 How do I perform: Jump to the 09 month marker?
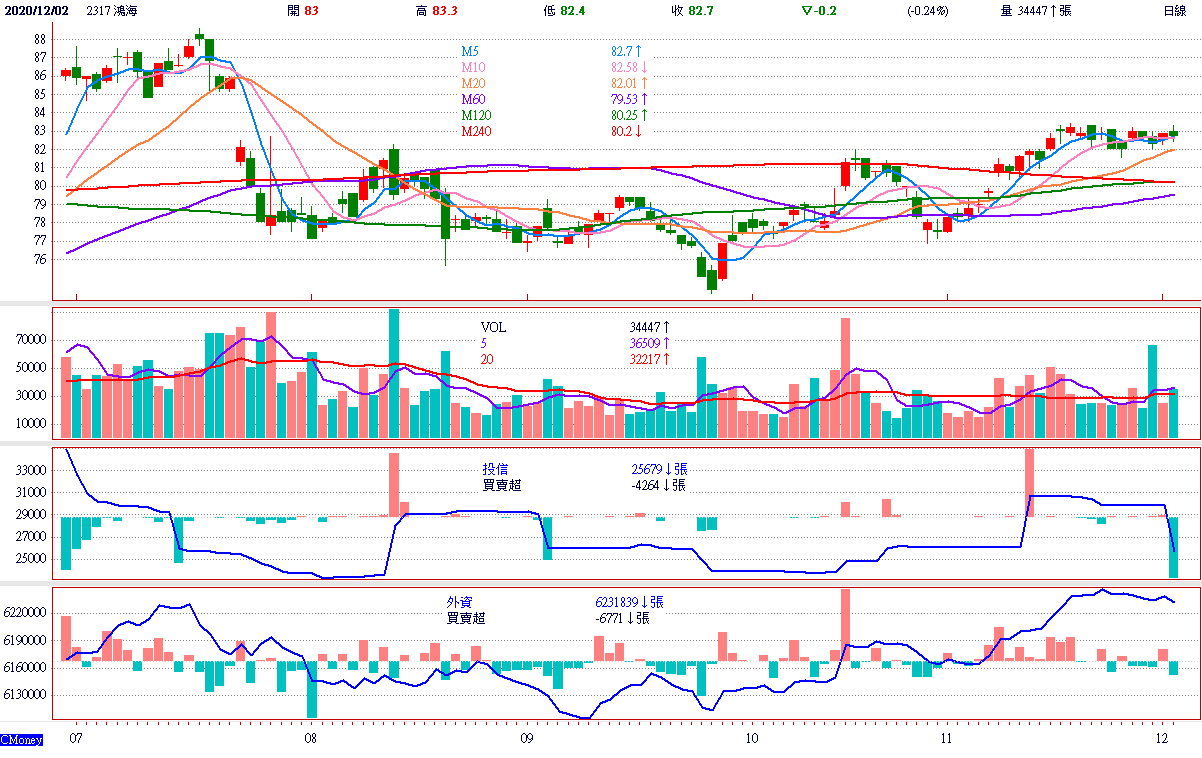point(527,739)
